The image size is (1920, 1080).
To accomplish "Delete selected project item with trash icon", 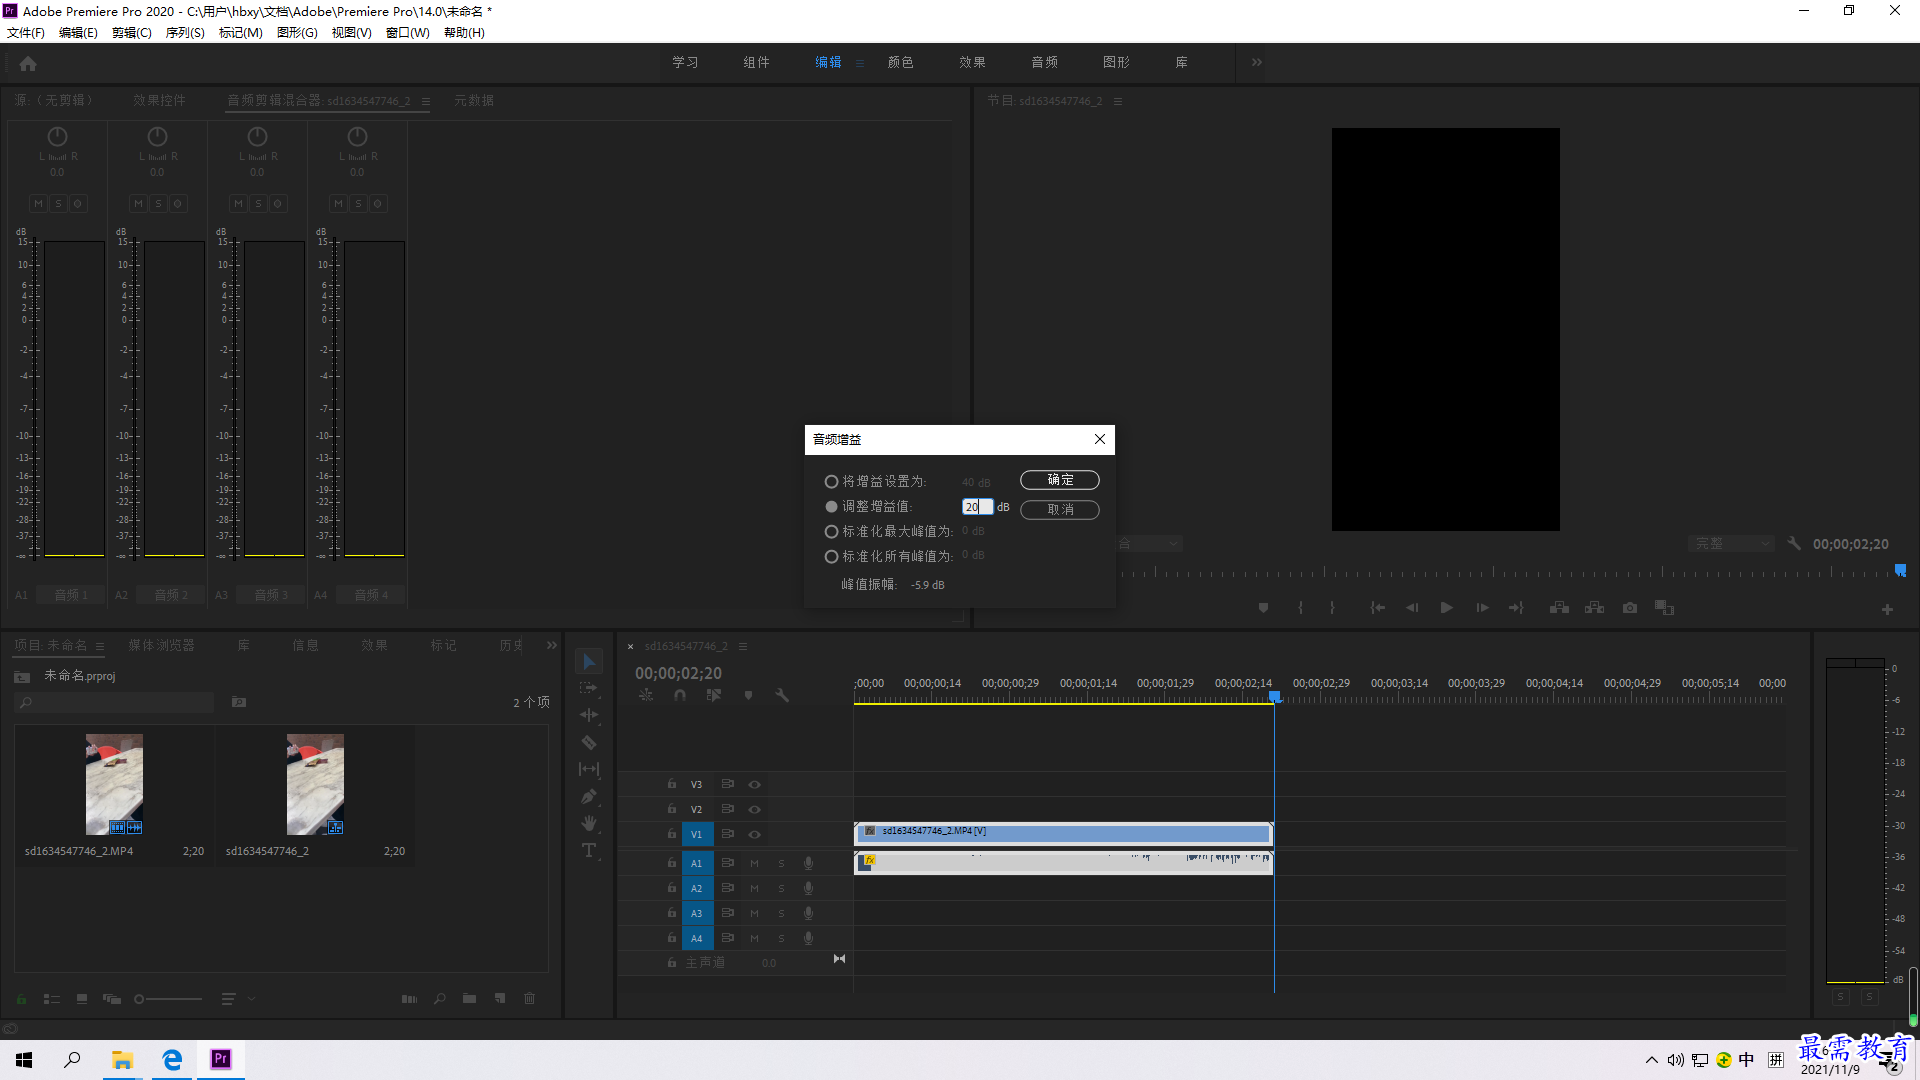I will (530, 998).
